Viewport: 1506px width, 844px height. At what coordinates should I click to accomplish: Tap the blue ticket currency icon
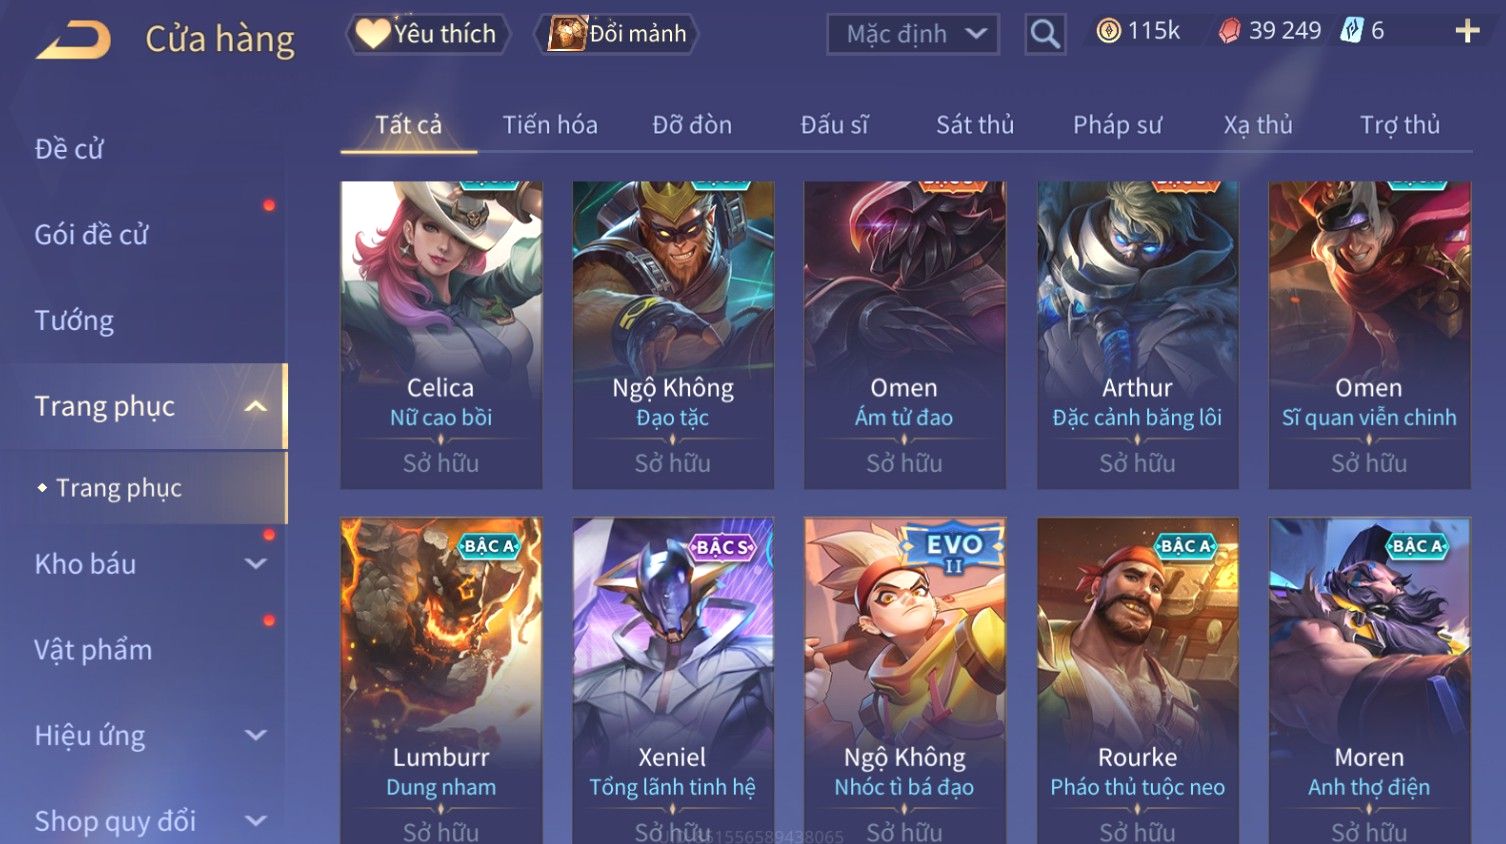(1352, 31)
